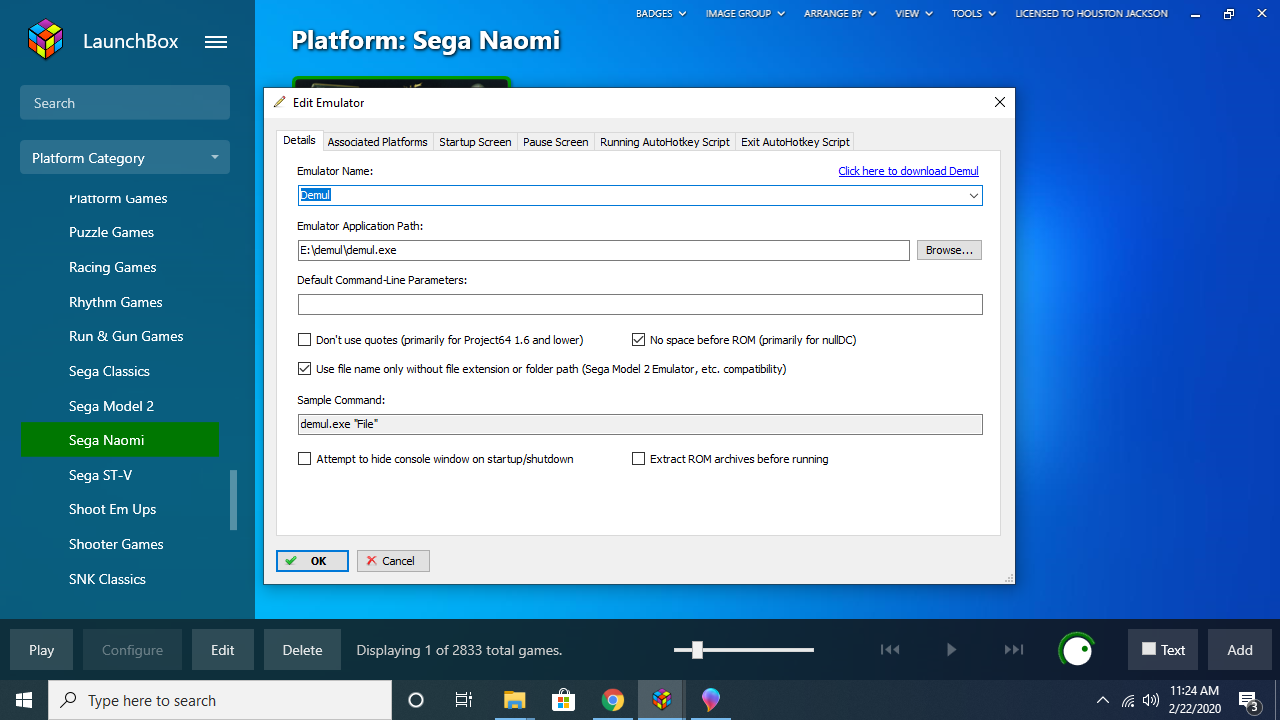Click the LaunchBox cube logo
This screenshot has width=1280, height=720.
pos(46,40)
